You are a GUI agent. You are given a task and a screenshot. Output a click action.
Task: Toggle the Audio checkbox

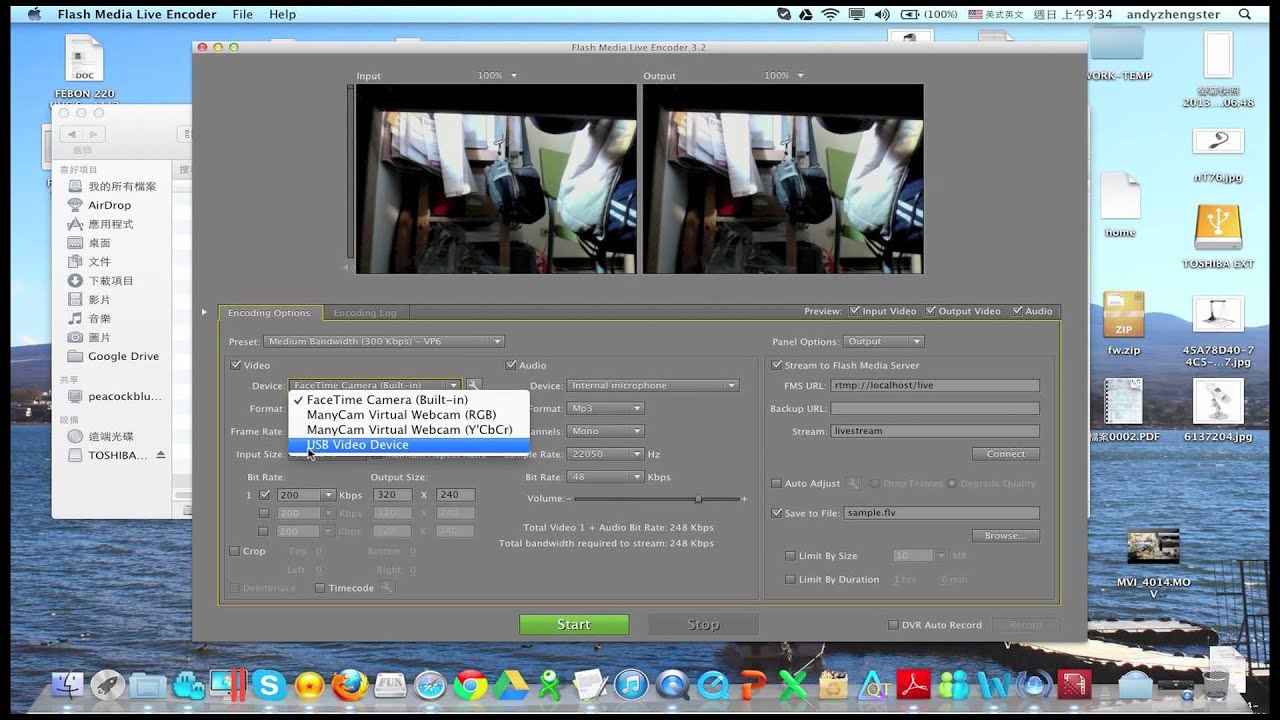511,365
